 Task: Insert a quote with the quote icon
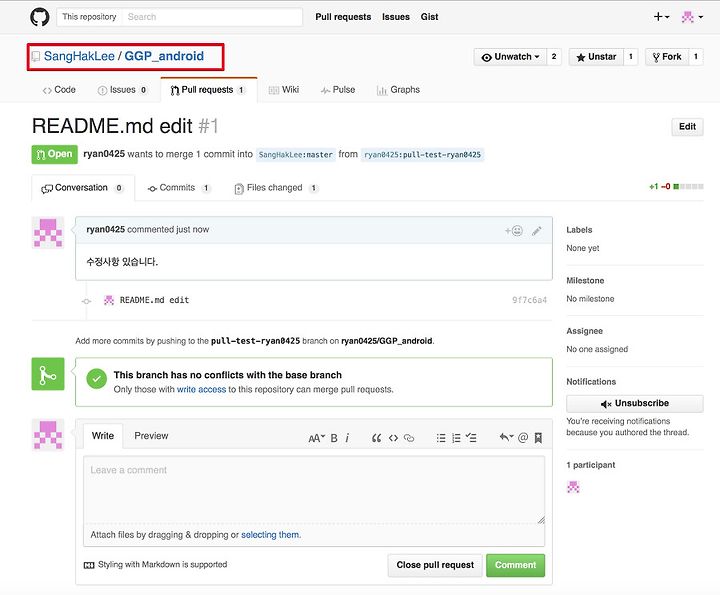(x=376, y=438)
